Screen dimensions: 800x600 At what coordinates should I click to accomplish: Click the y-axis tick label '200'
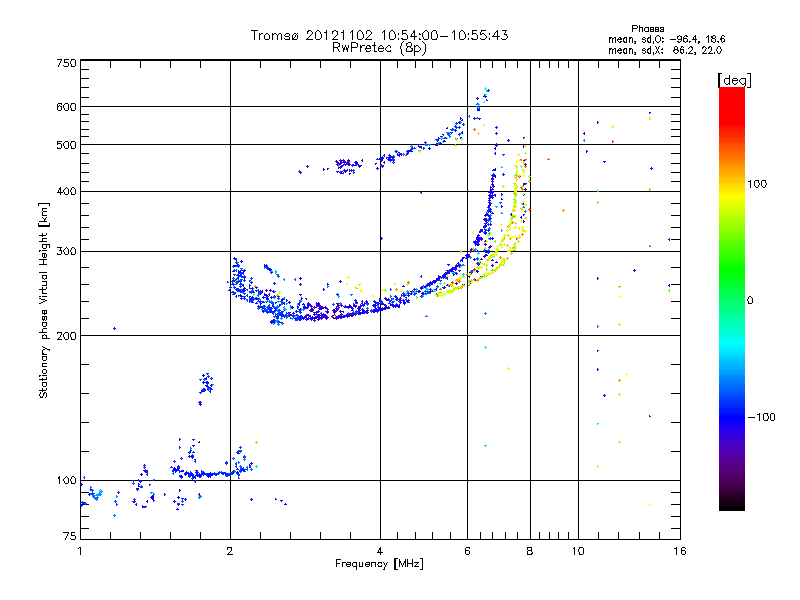[67, 336]
